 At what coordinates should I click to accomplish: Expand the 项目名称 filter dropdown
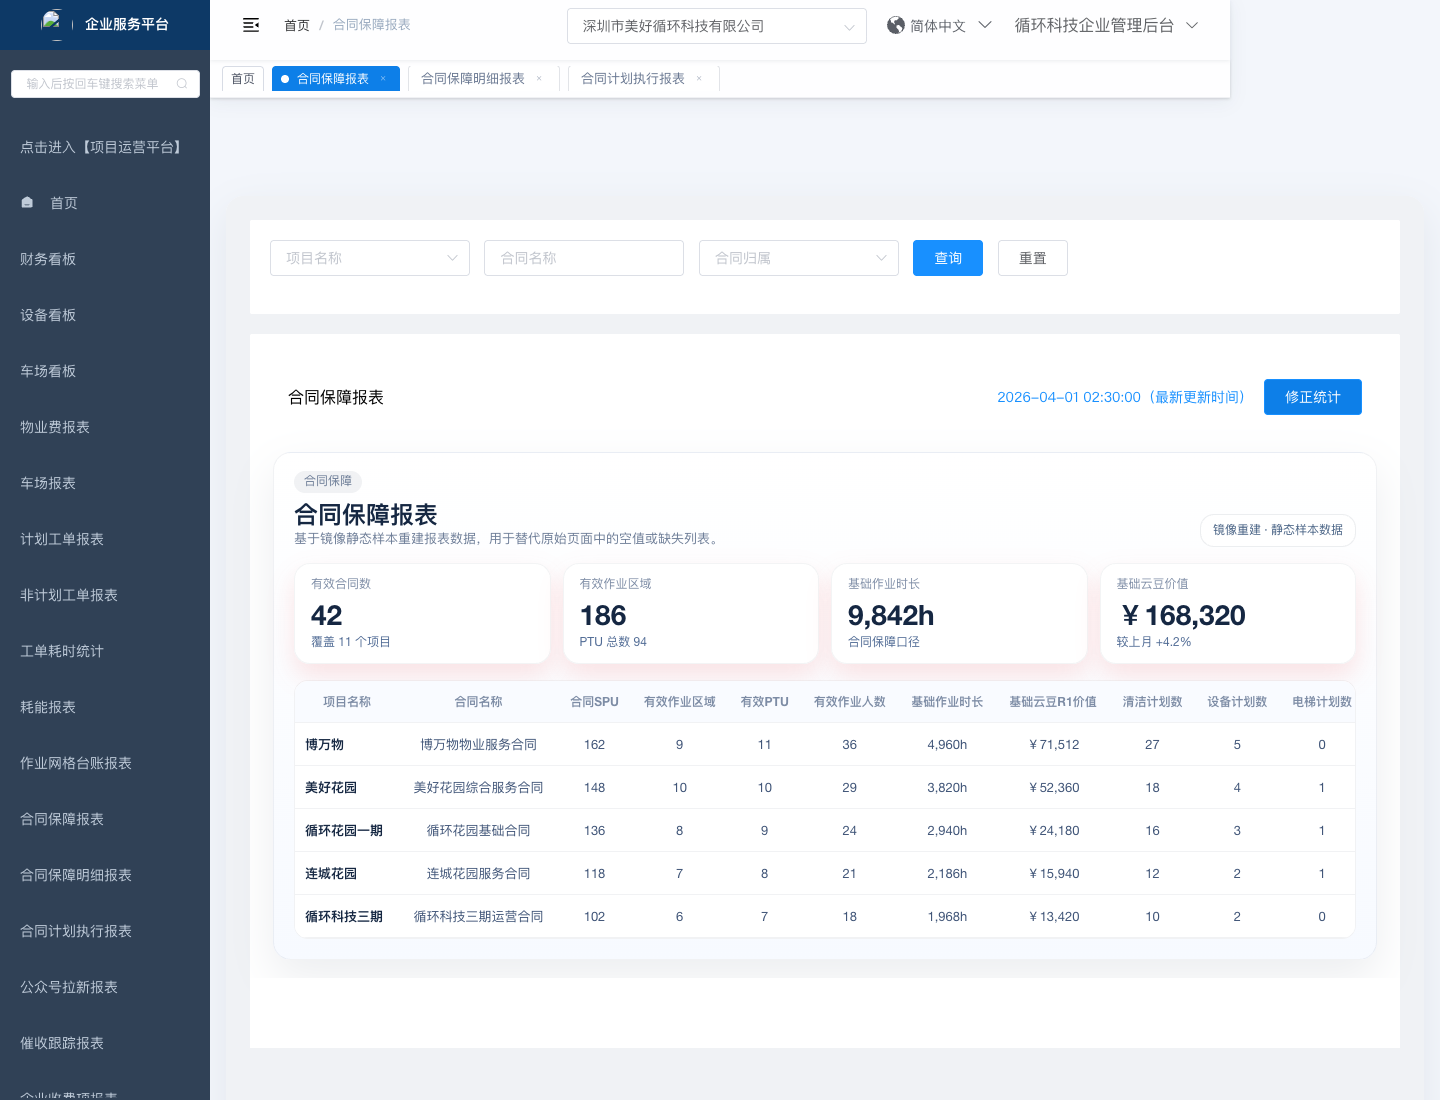369,258
